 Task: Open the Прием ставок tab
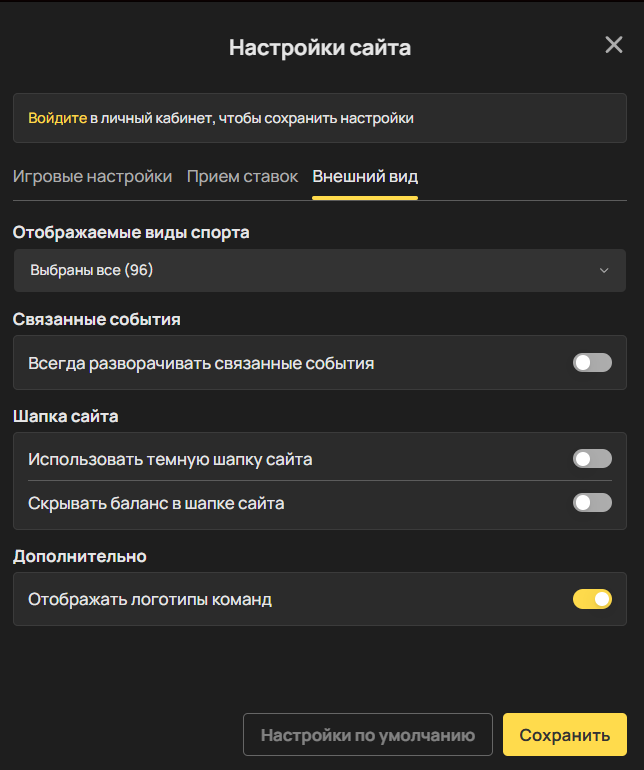pyautogui.click(x=242, y=176)
